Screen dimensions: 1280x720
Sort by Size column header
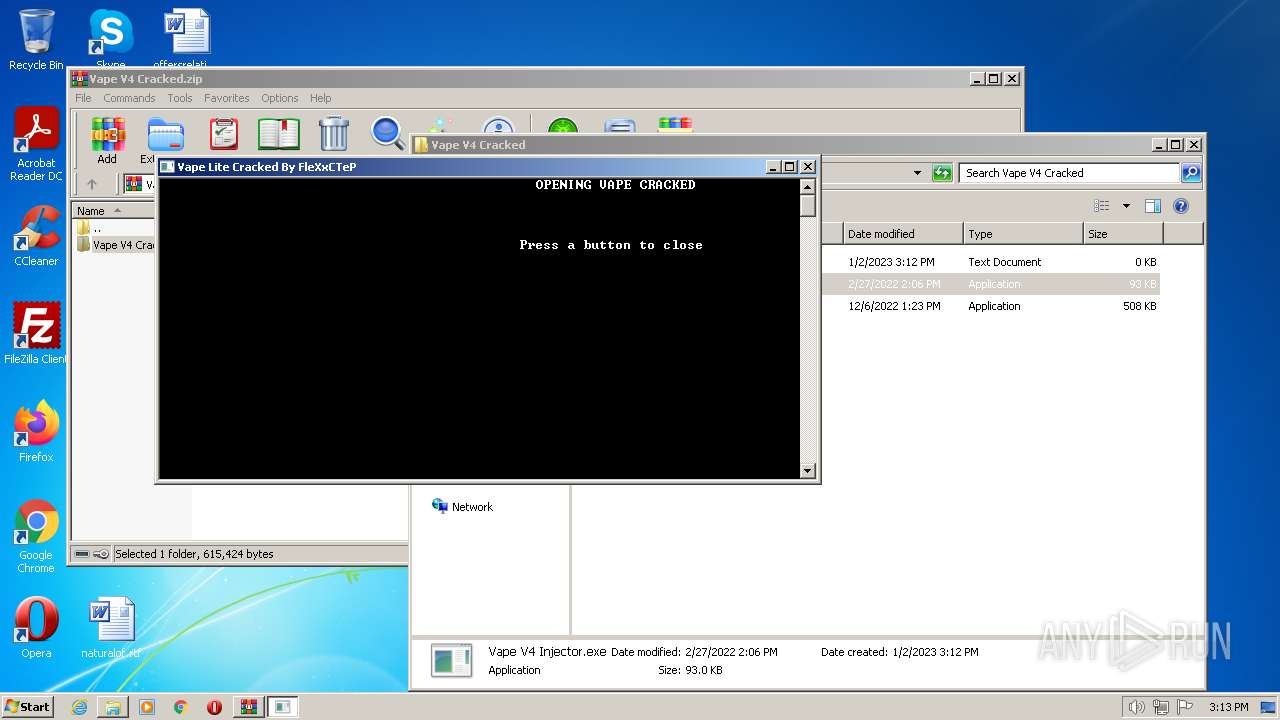click(x=1123, y=234)
